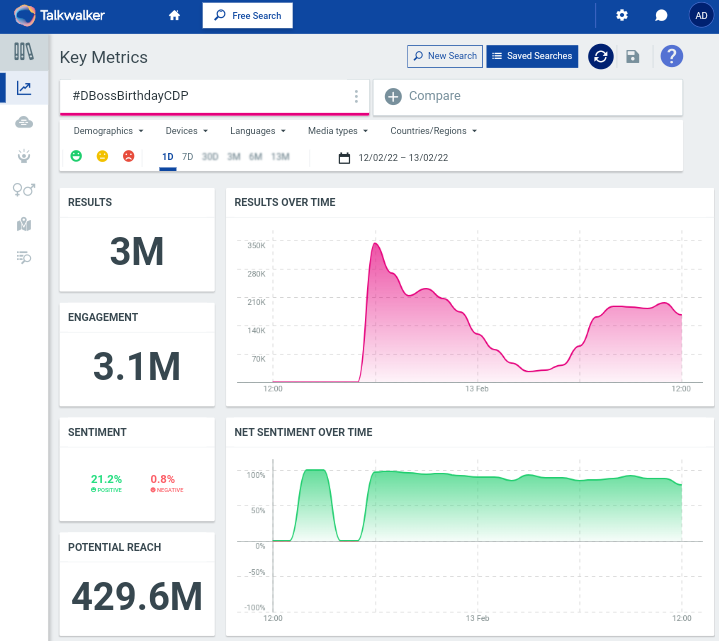Click the Key Metrics page title
The height and width of the screenshot is (641, 719).
tap(104, 57)
